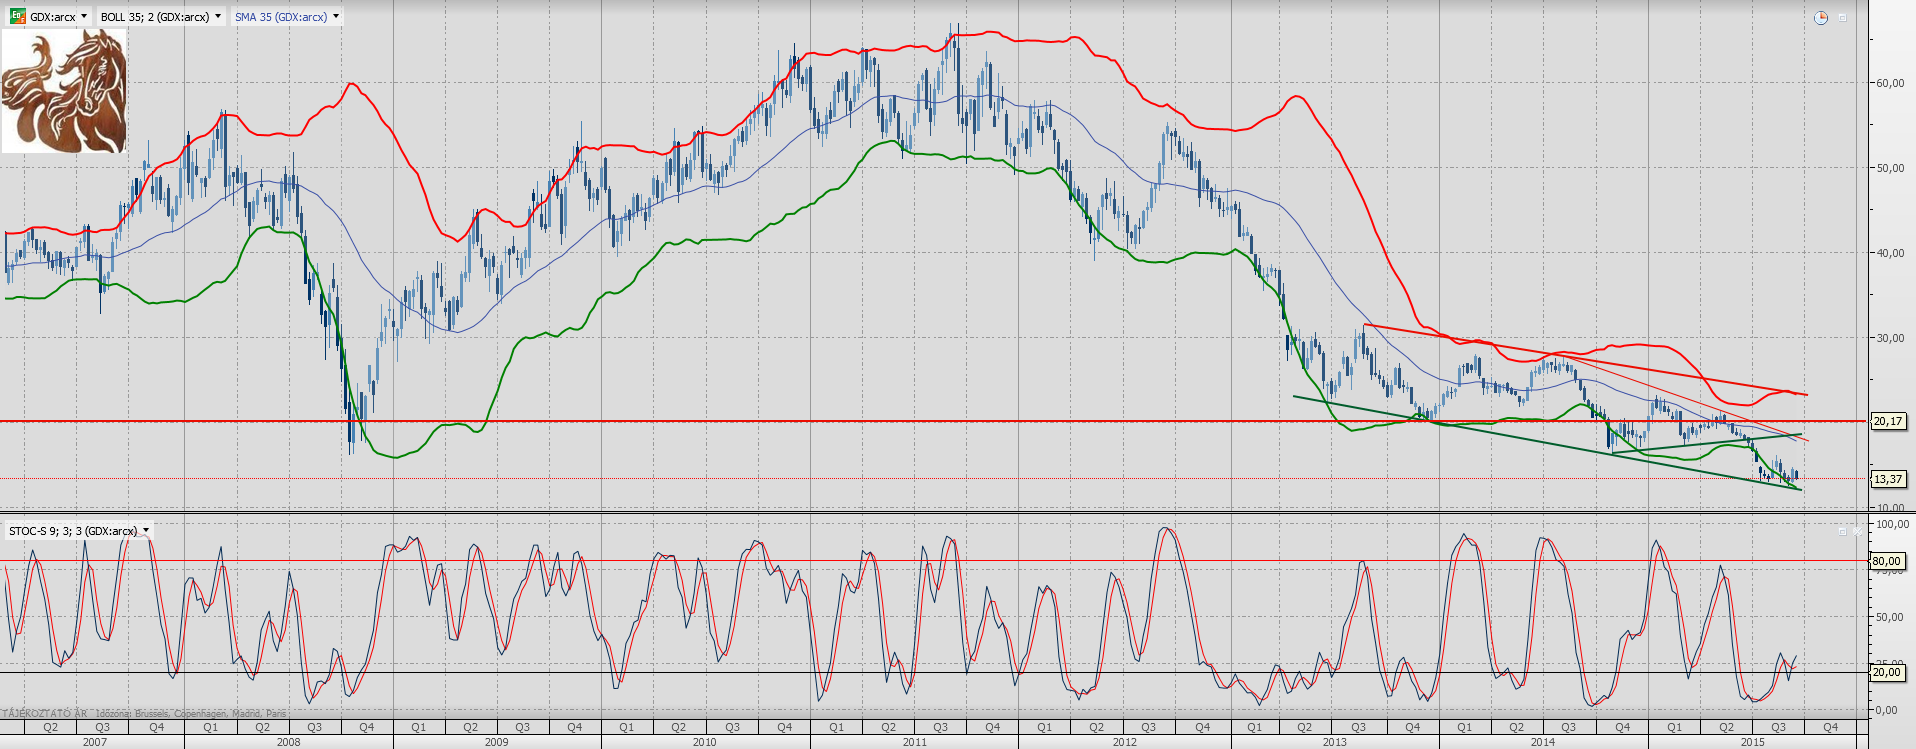This screenshot has width=1916, height=749.
Task: Open the STOC-S 9; 3; 3 dropdown
Action: pyautogui.click(x=146, y=530)
